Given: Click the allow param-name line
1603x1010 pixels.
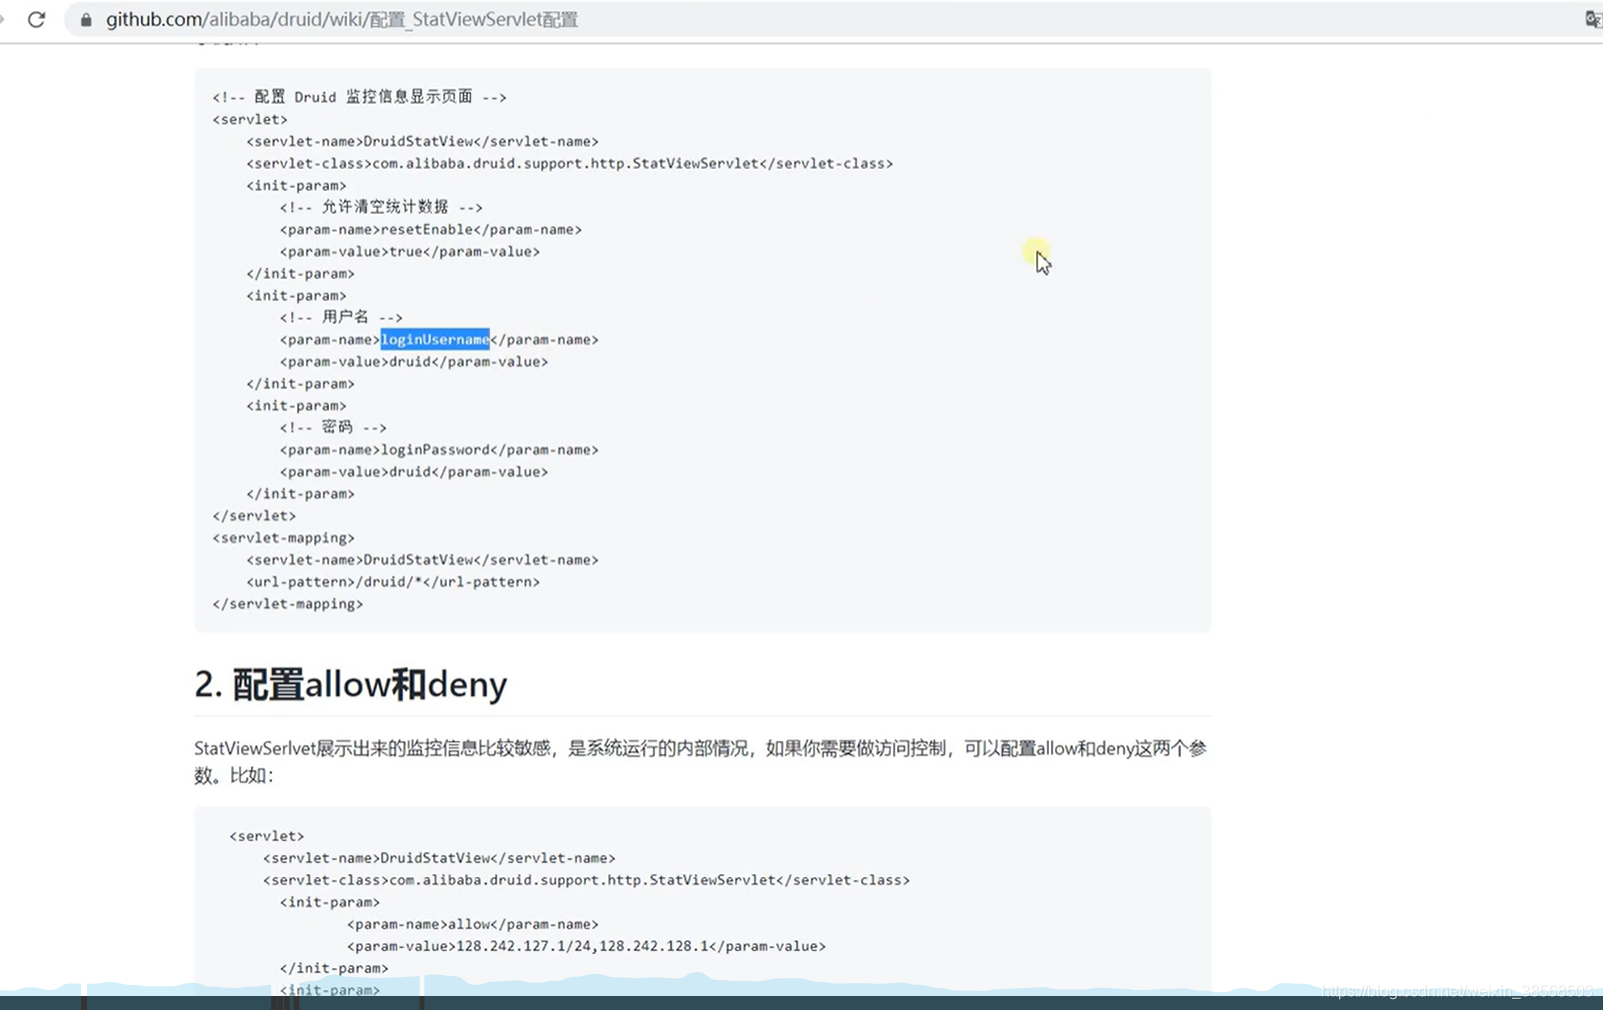Looking at the screenshot, I should (473, 924).
